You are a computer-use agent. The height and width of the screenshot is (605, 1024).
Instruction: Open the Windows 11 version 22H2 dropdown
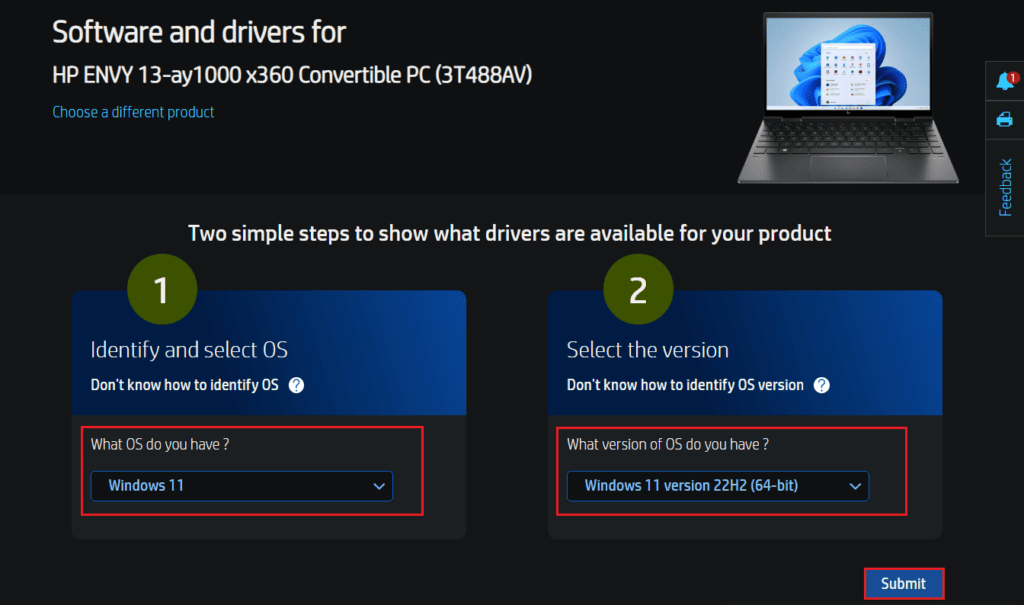[x=717, y=486]
